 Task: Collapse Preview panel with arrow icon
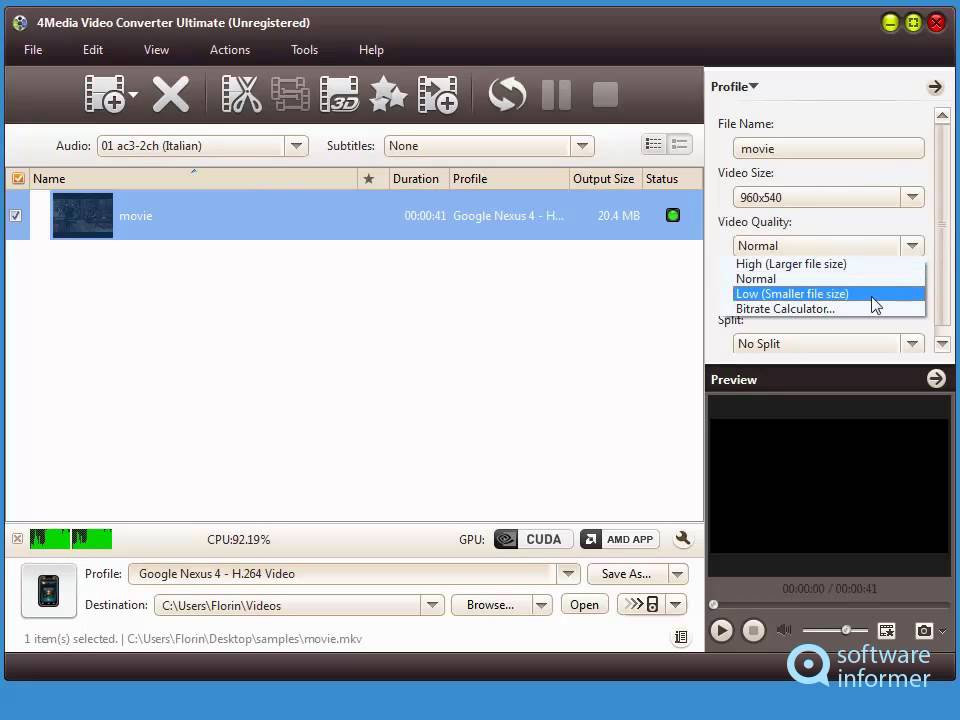pyautogui.click(x=936, y=379)
